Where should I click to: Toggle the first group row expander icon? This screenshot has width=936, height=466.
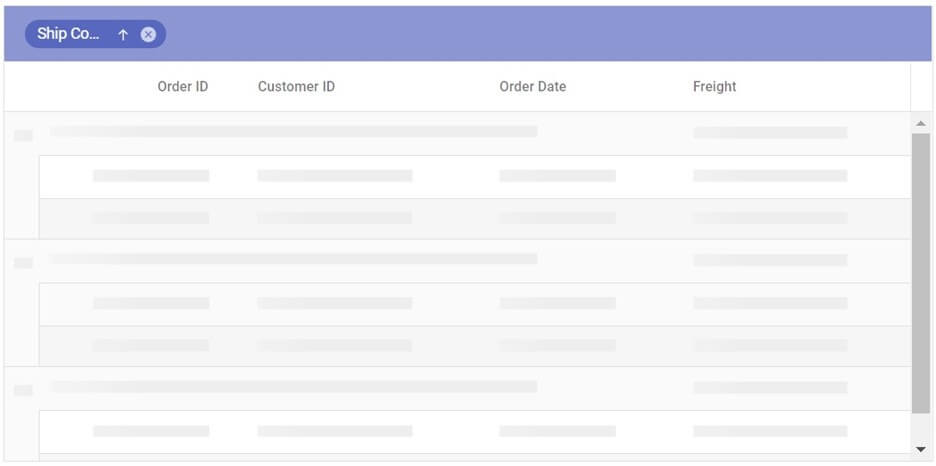pos(23,135)
